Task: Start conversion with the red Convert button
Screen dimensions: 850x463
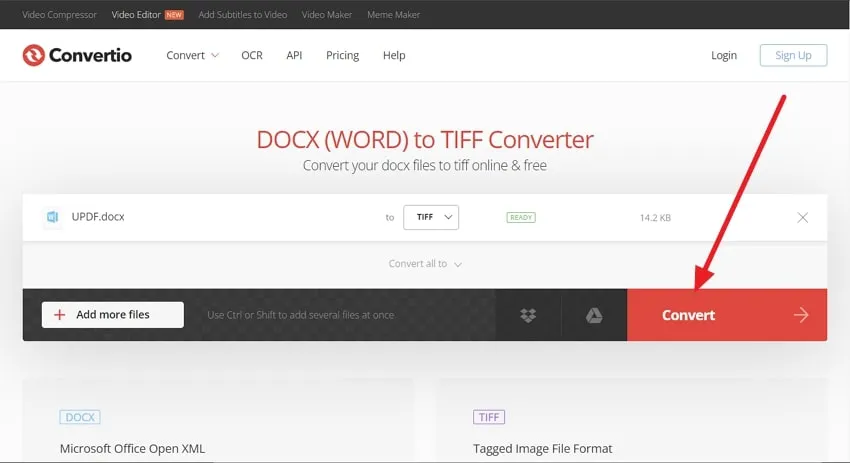Action: pos(727,315)
